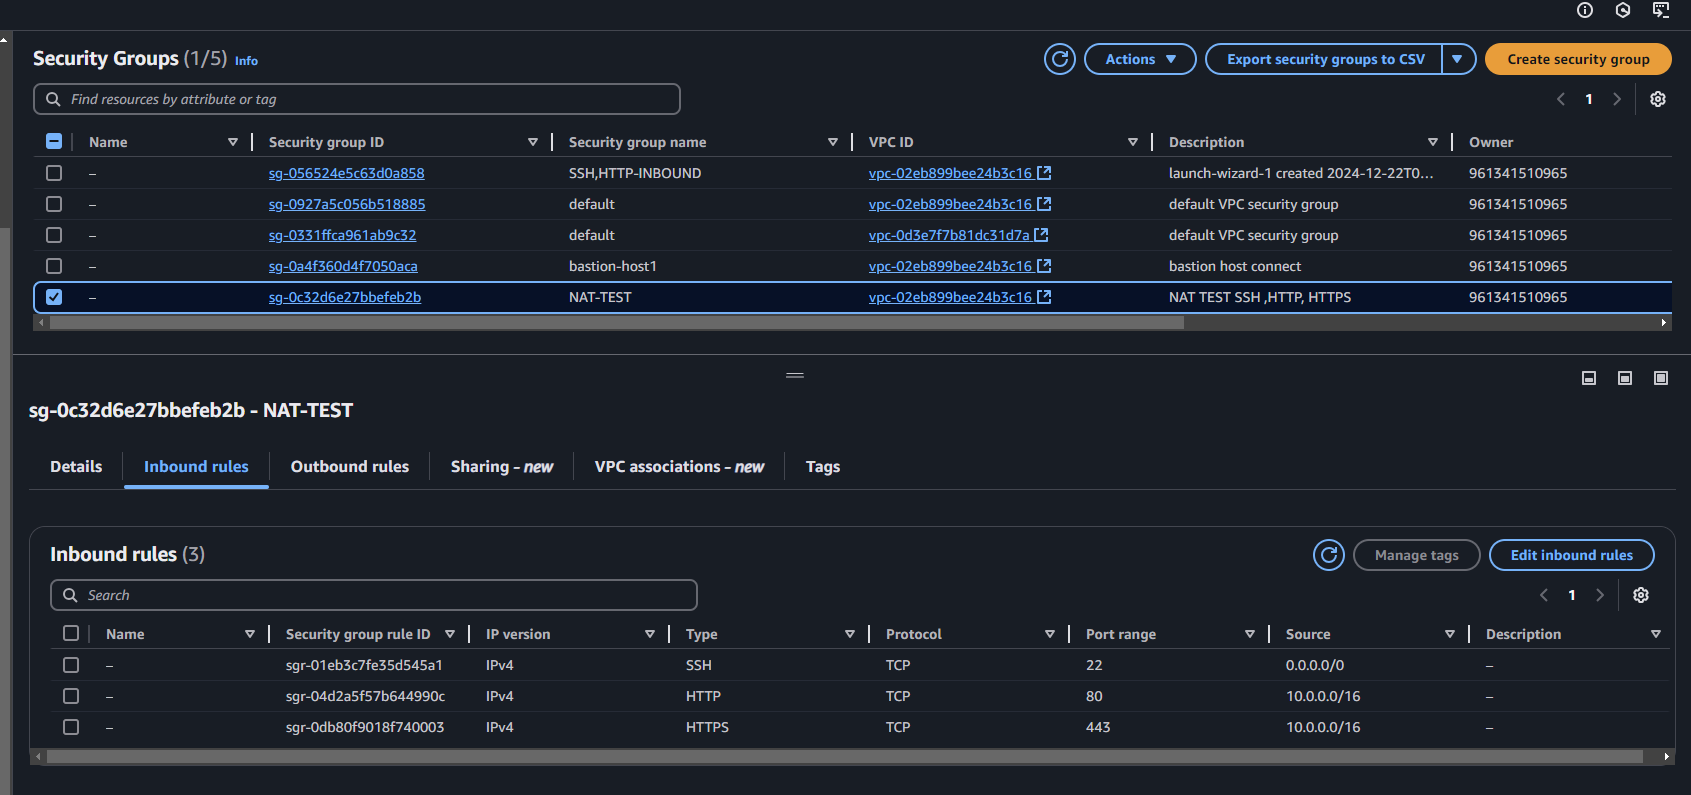Viewport: 1691px width, 795px height.
Task: Open security groups table preferences gear
Action: [1658, 99]
